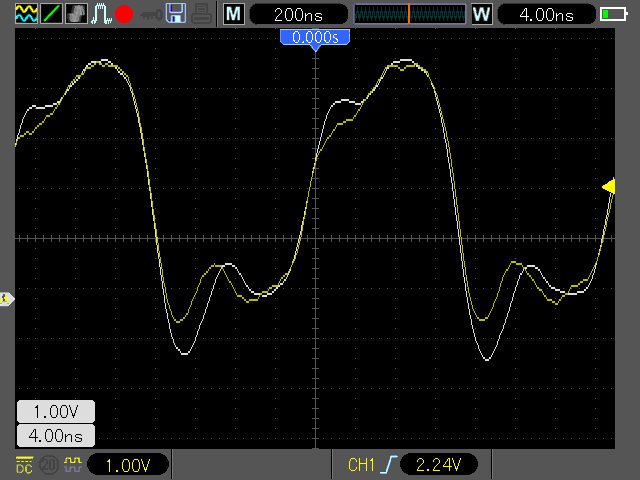Click the red record circle
This screenshot has width=640, height=480.
click(x=124, y=14)
